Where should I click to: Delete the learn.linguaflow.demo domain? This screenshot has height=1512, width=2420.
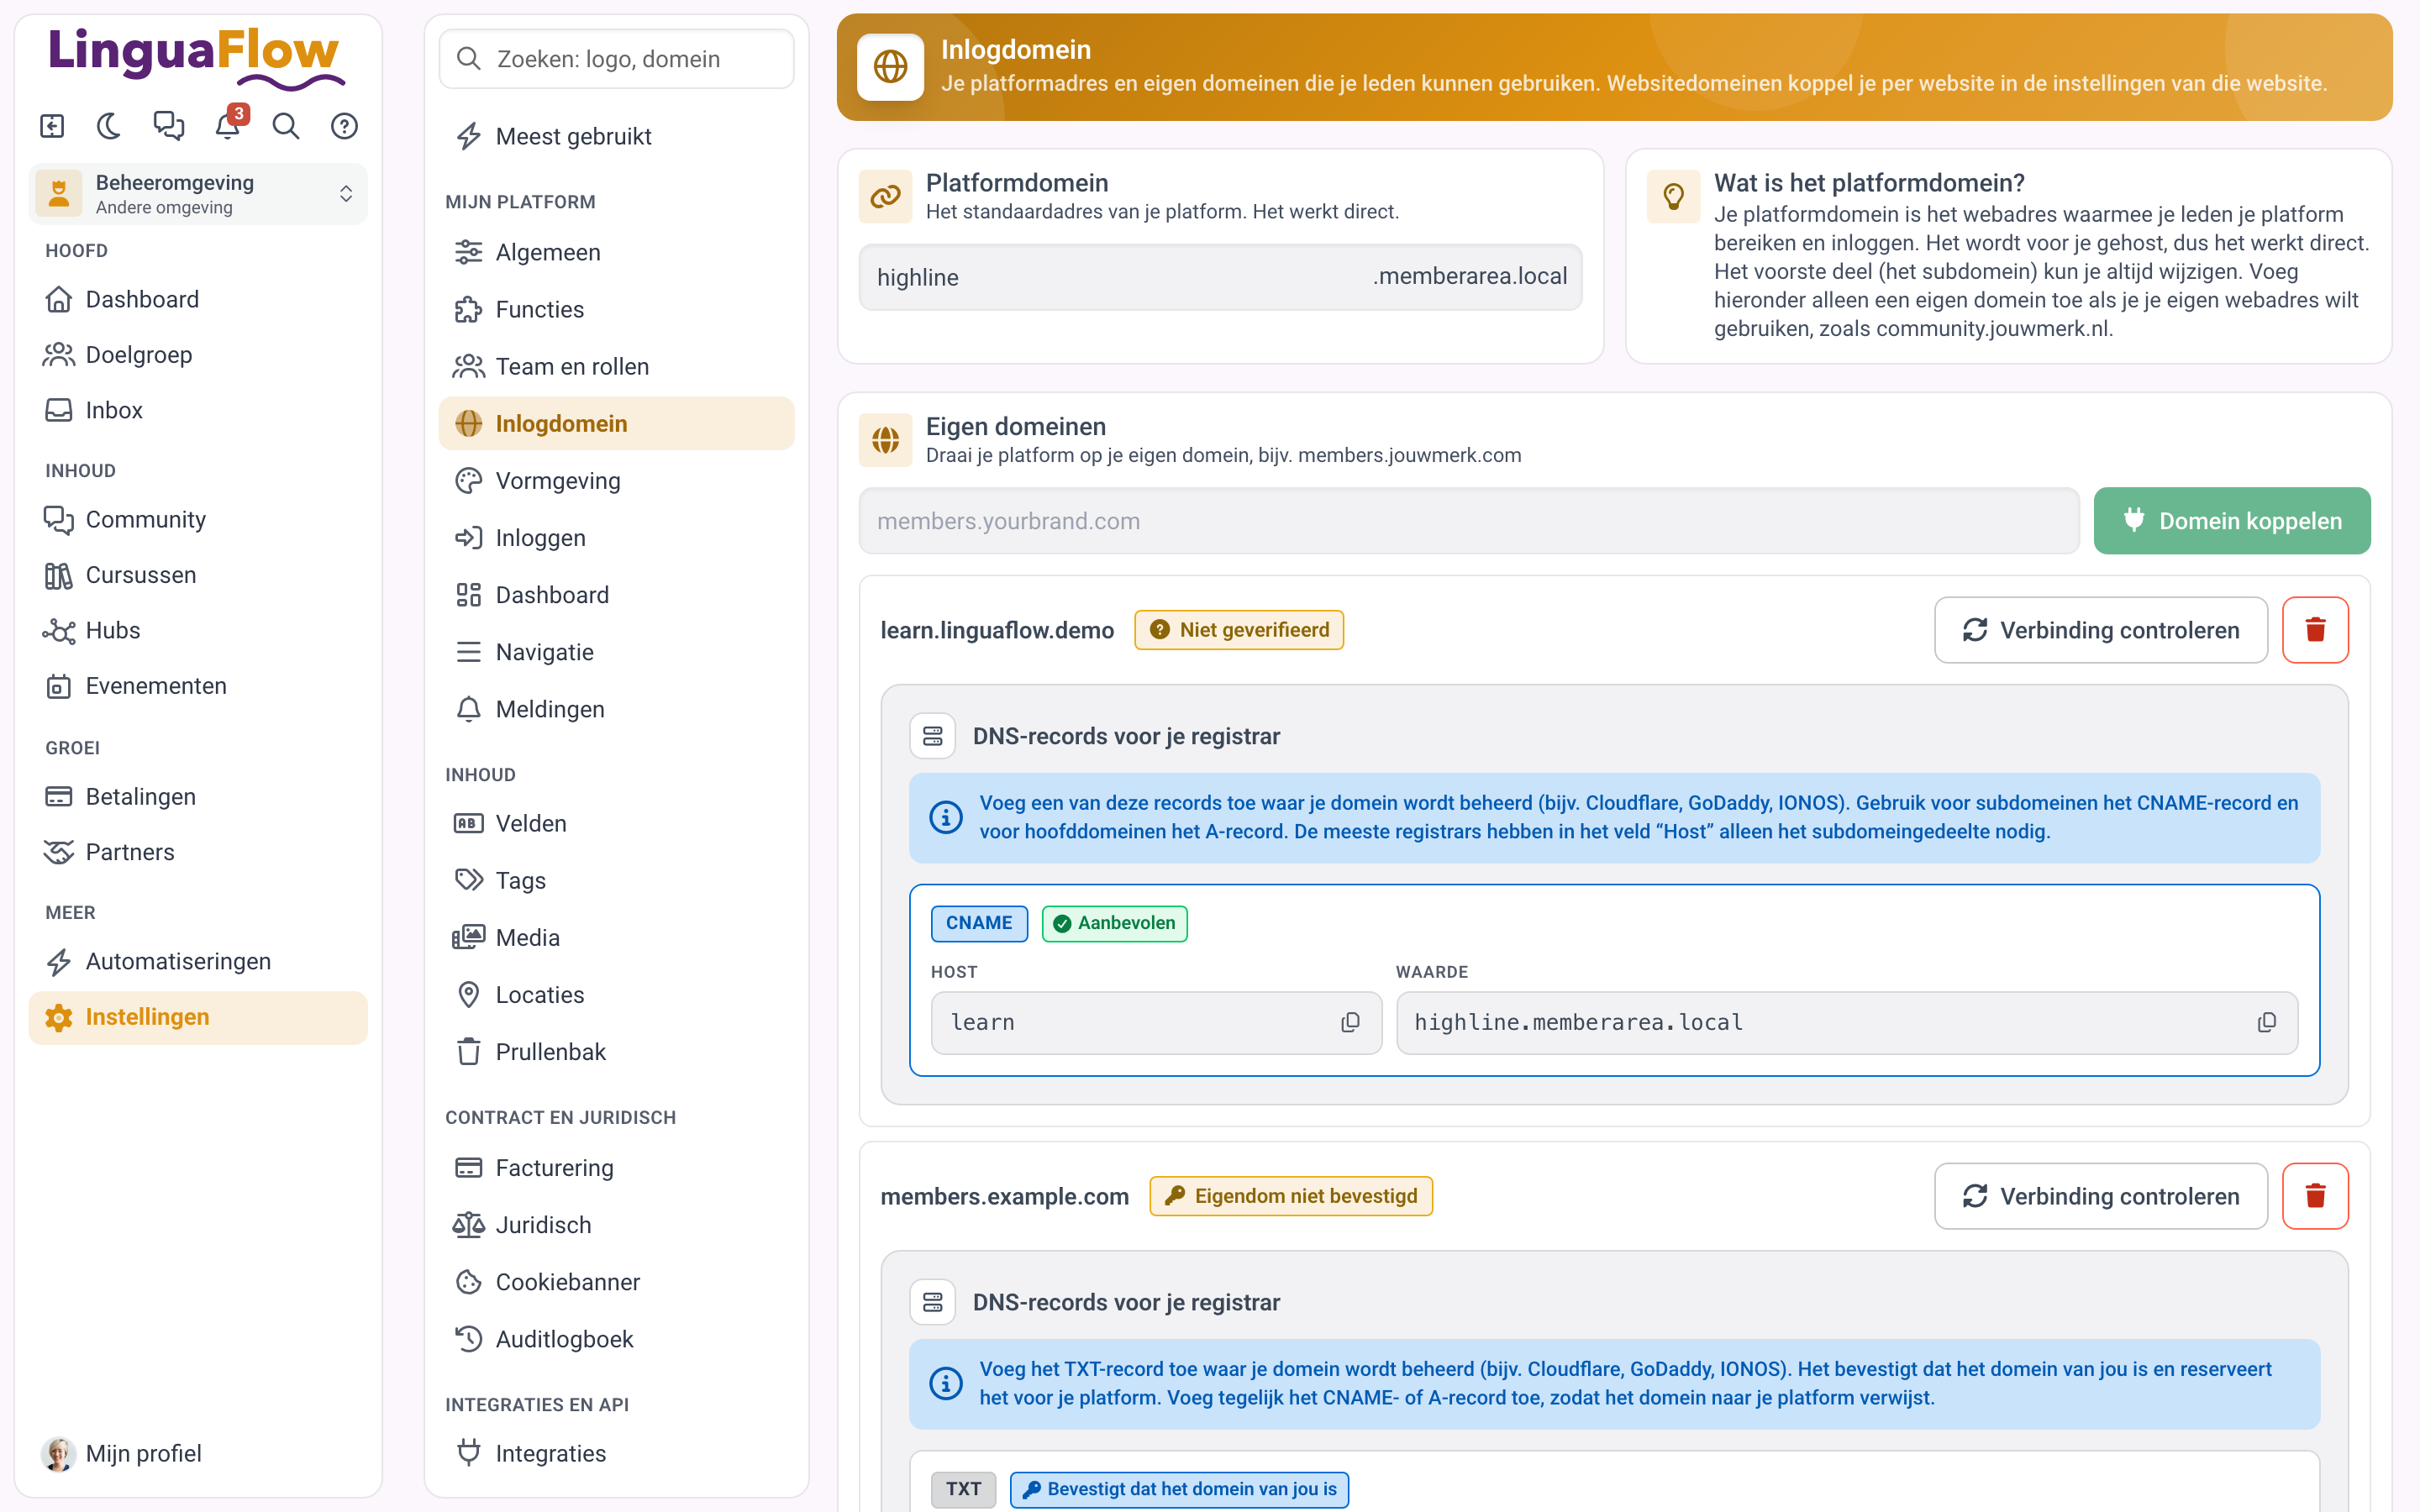[2315, 630]
